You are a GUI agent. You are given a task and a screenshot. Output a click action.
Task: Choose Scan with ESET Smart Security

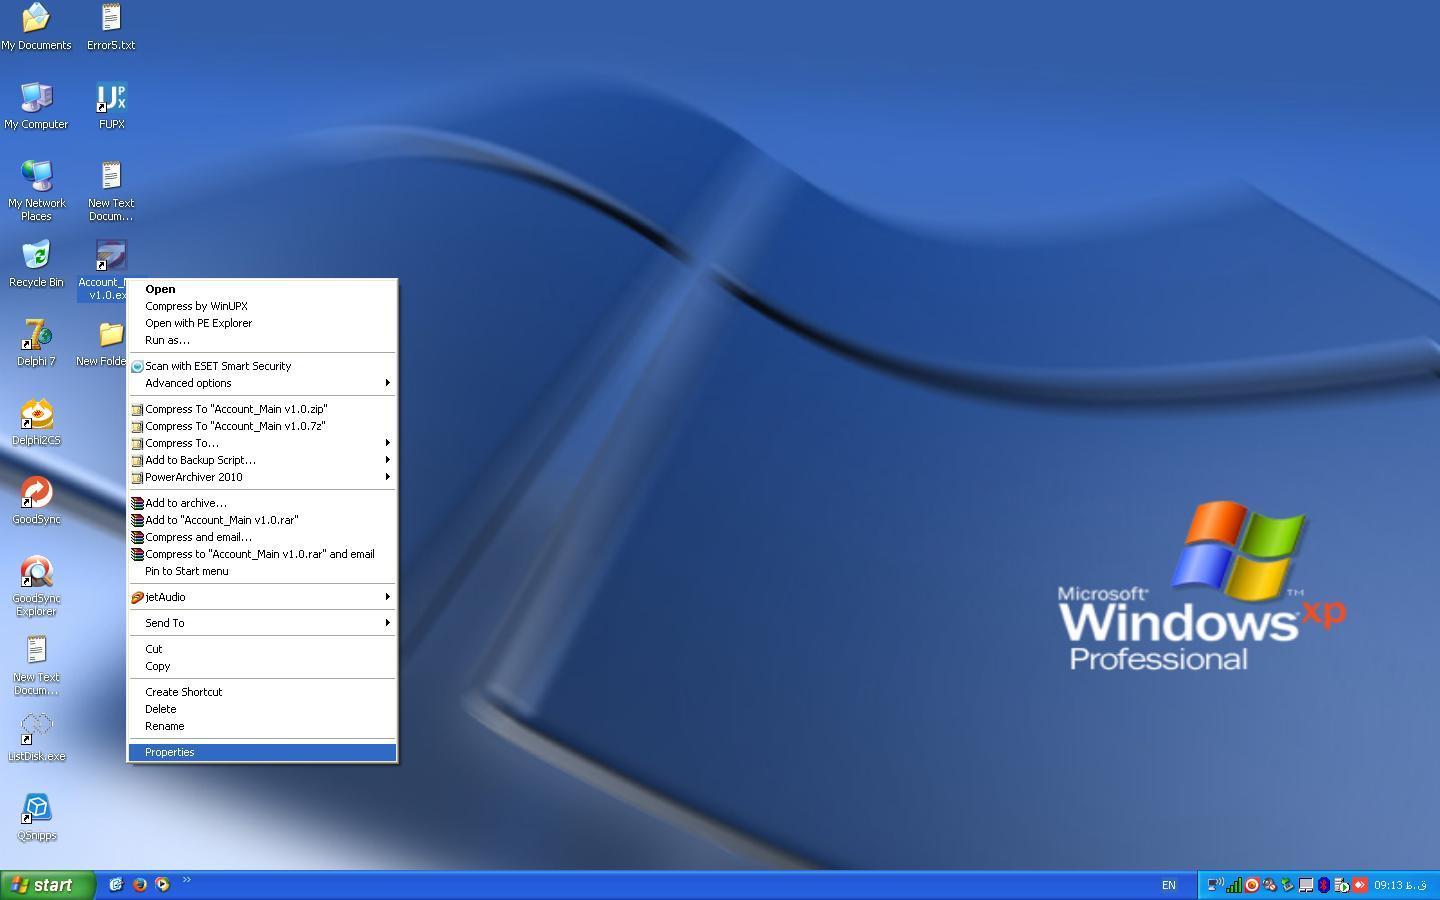pos(218,366)
